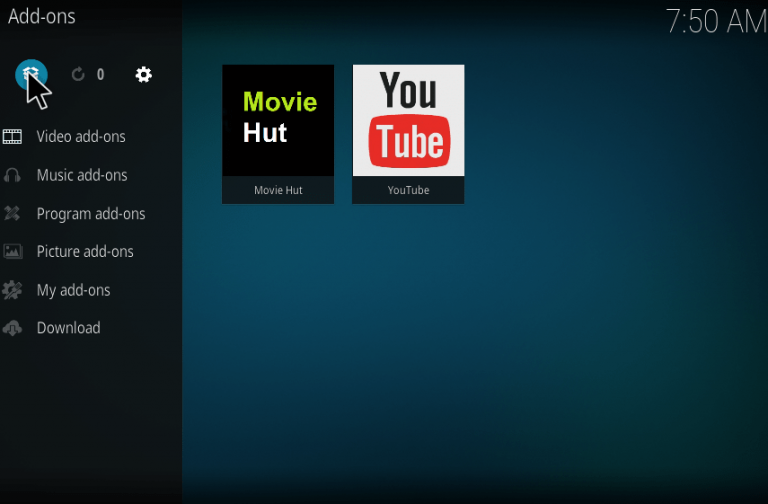The width and height of the screenshot is (768, 504).
Task: Click the Movie Hut caption label
Action: 278,190
